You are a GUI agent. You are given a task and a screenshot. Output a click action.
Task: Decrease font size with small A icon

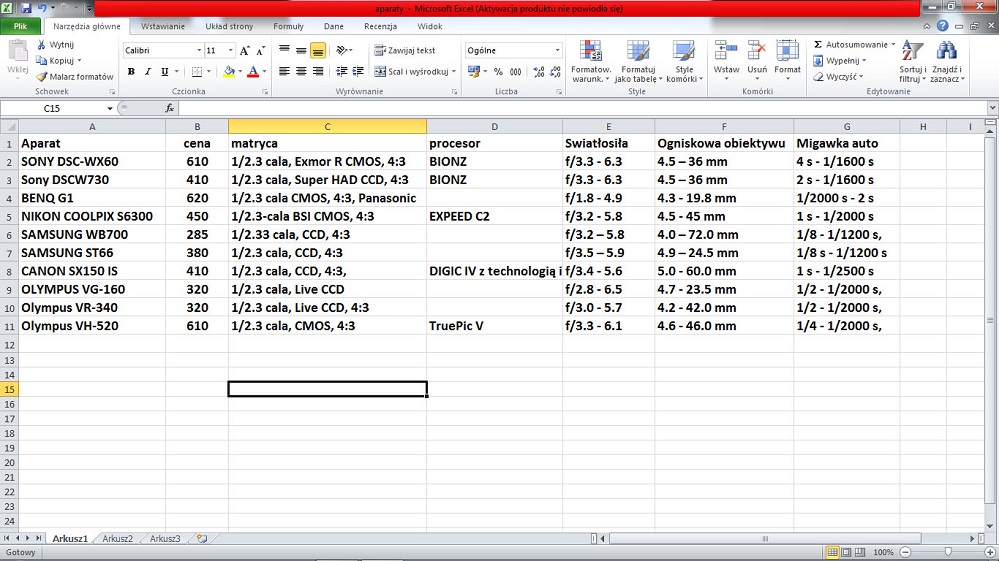[x=260, y=50]
